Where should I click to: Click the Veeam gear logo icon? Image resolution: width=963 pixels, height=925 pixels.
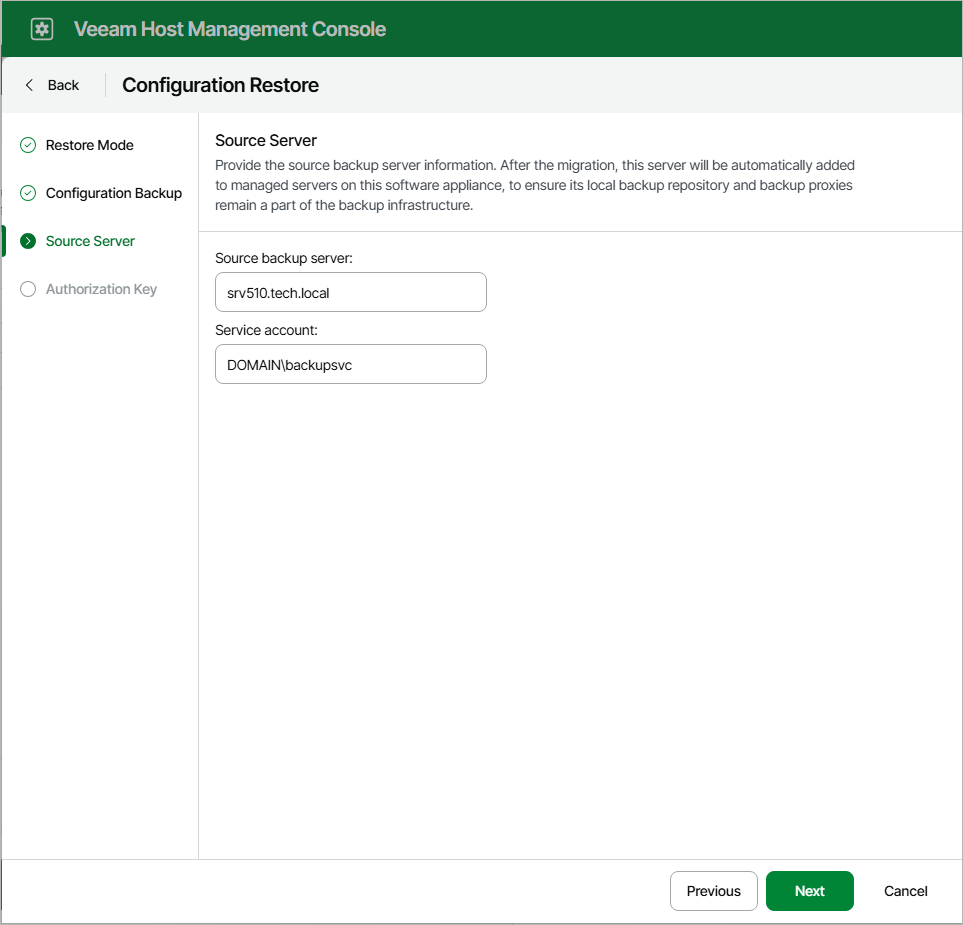(x=41, y=28)
